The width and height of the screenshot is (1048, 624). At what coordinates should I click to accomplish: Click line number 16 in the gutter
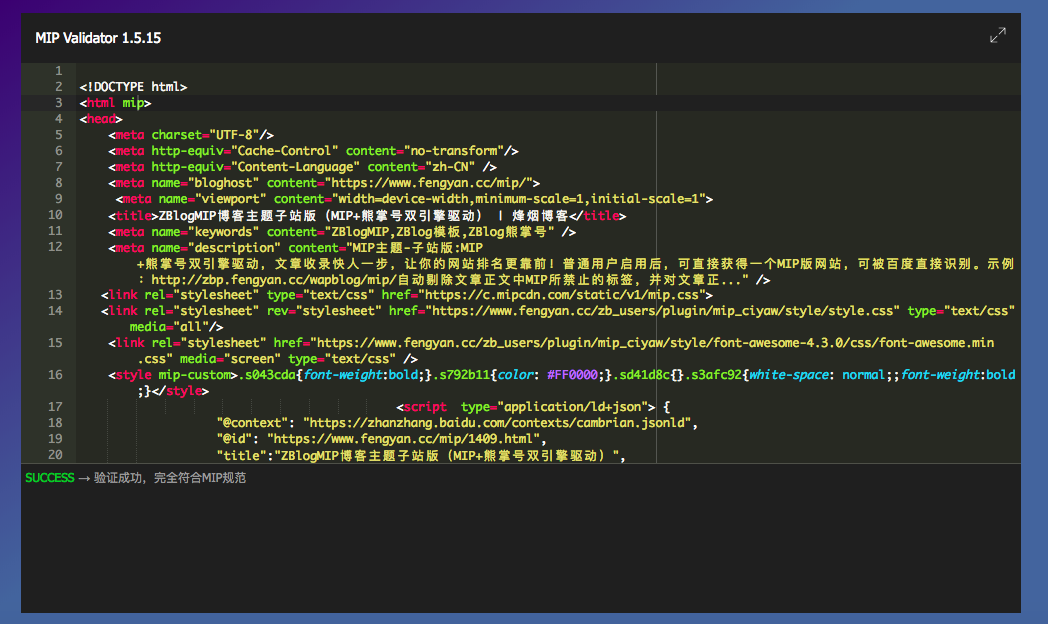tap(55, 375)
